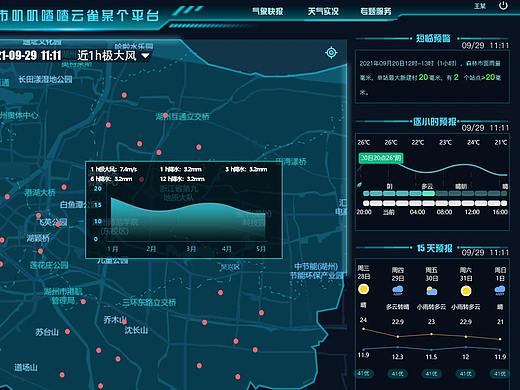Click the station dot beside 苏台山

(67, 331)
